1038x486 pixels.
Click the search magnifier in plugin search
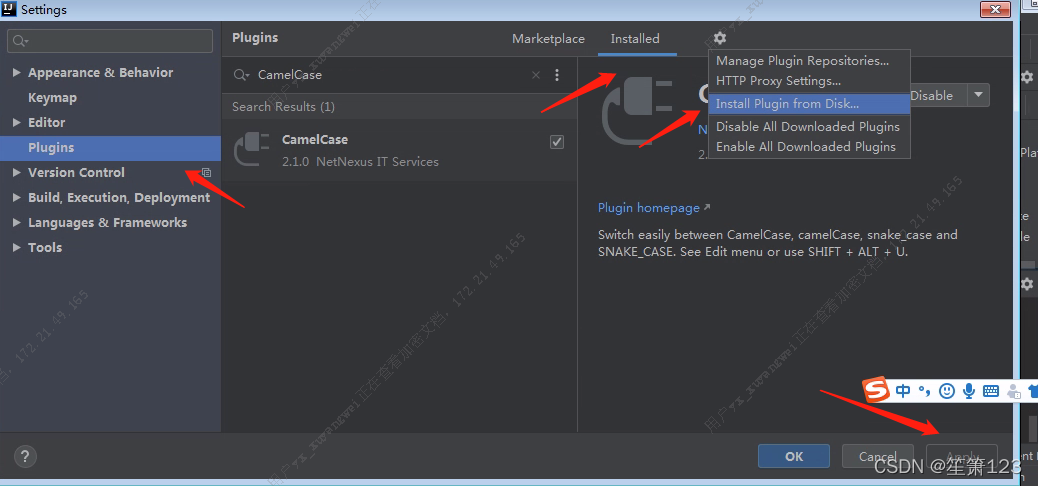pyautogui.click(x=242, y=75)
